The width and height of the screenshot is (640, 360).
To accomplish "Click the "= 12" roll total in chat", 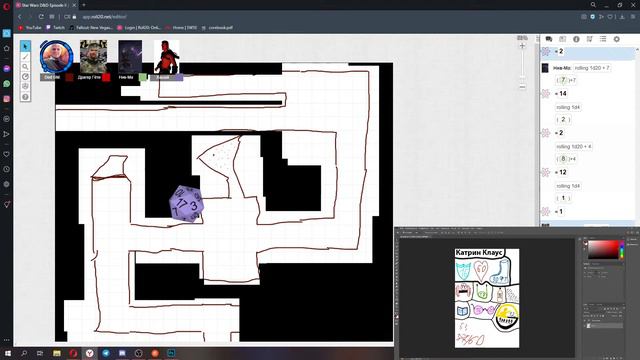I will point(561,172).
